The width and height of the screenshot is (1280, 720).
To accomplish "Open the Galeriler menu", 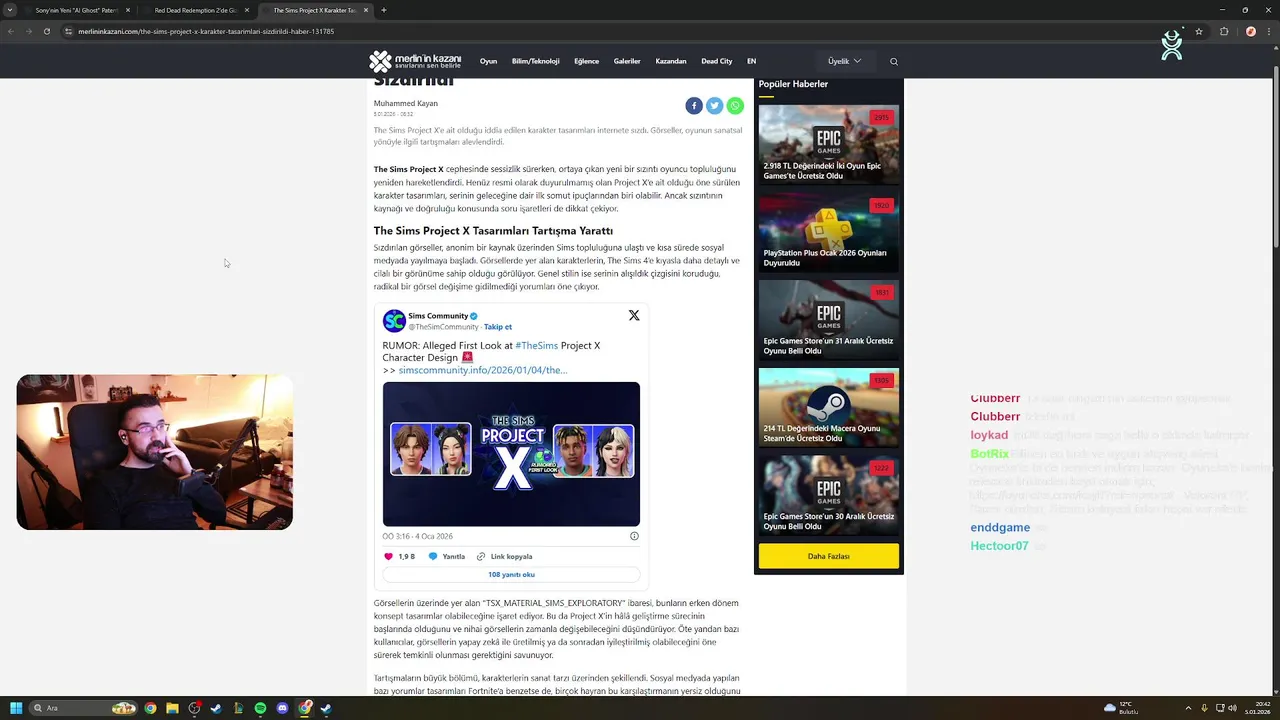I will 627,61.
